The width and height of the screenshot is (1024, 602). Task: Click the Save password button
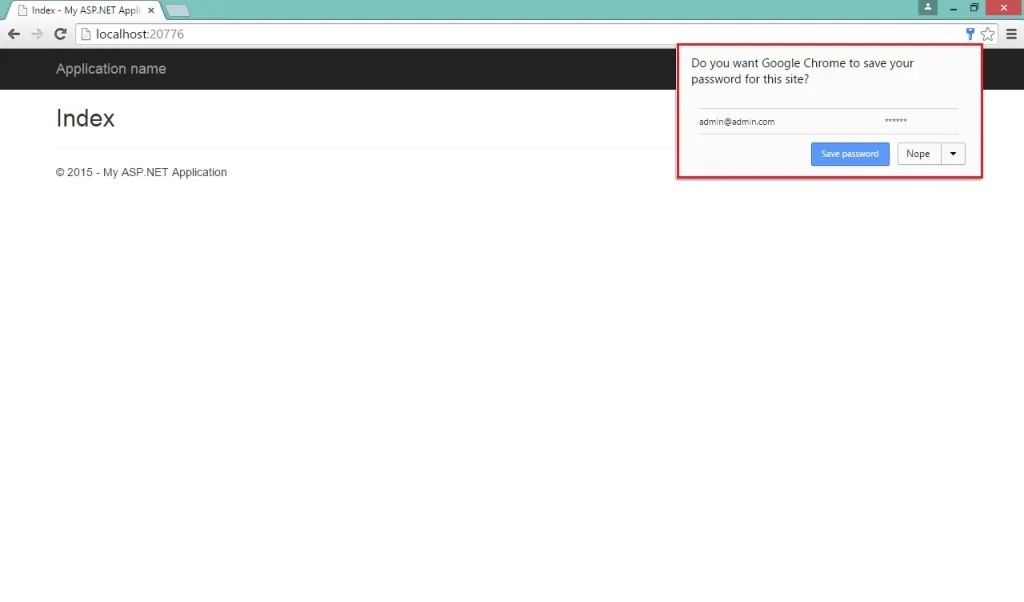850,154
